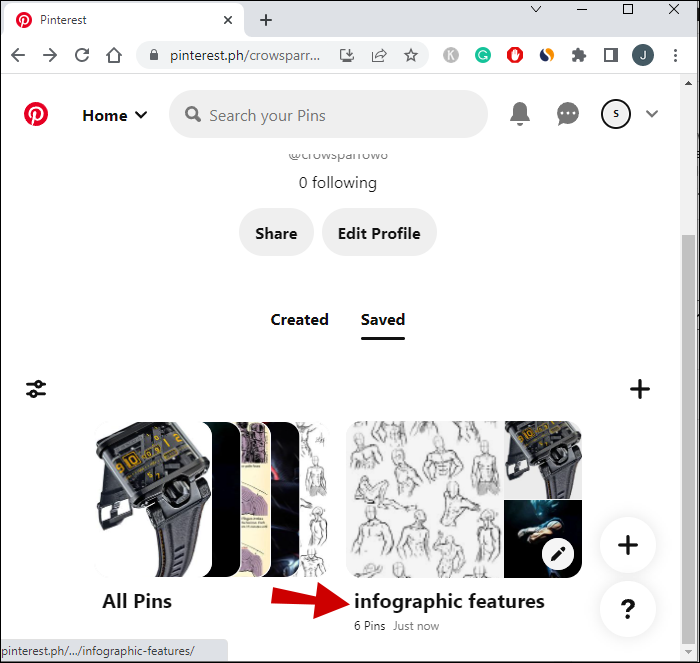Click the install app icon in address bar

coord(347,55)
